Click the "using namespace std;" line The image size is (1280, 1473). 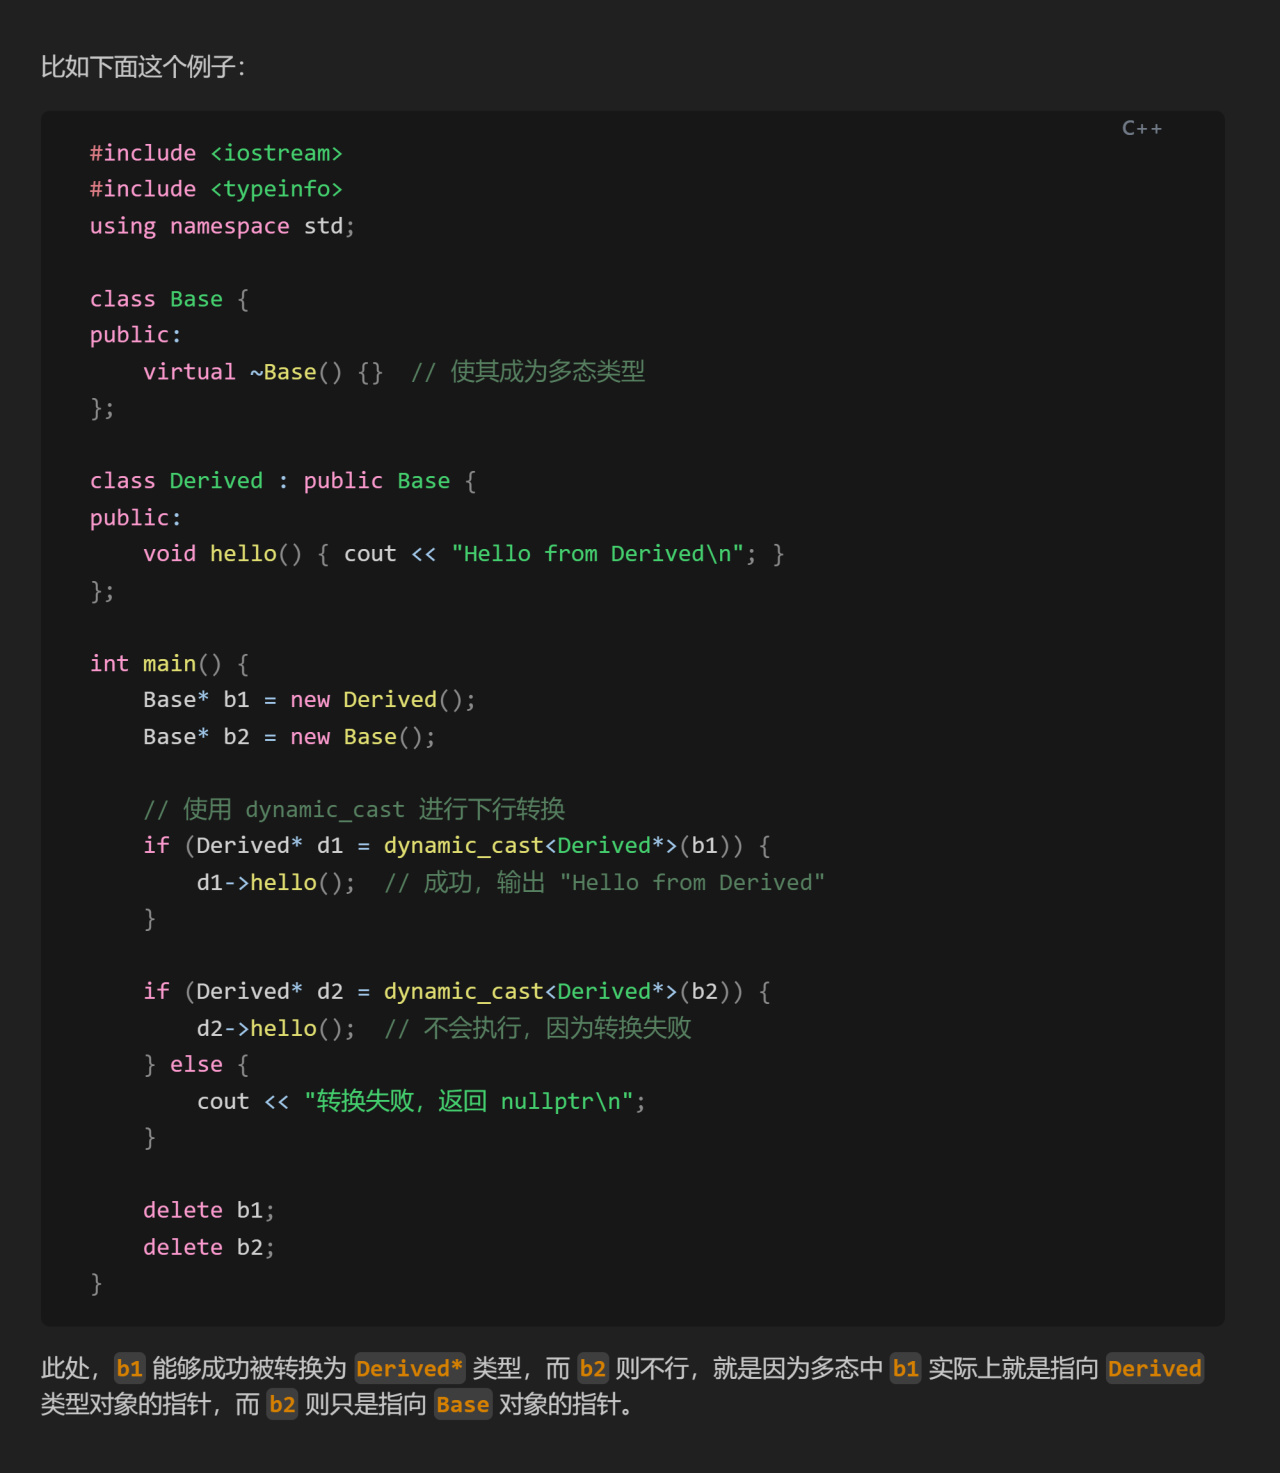[222, 226]
